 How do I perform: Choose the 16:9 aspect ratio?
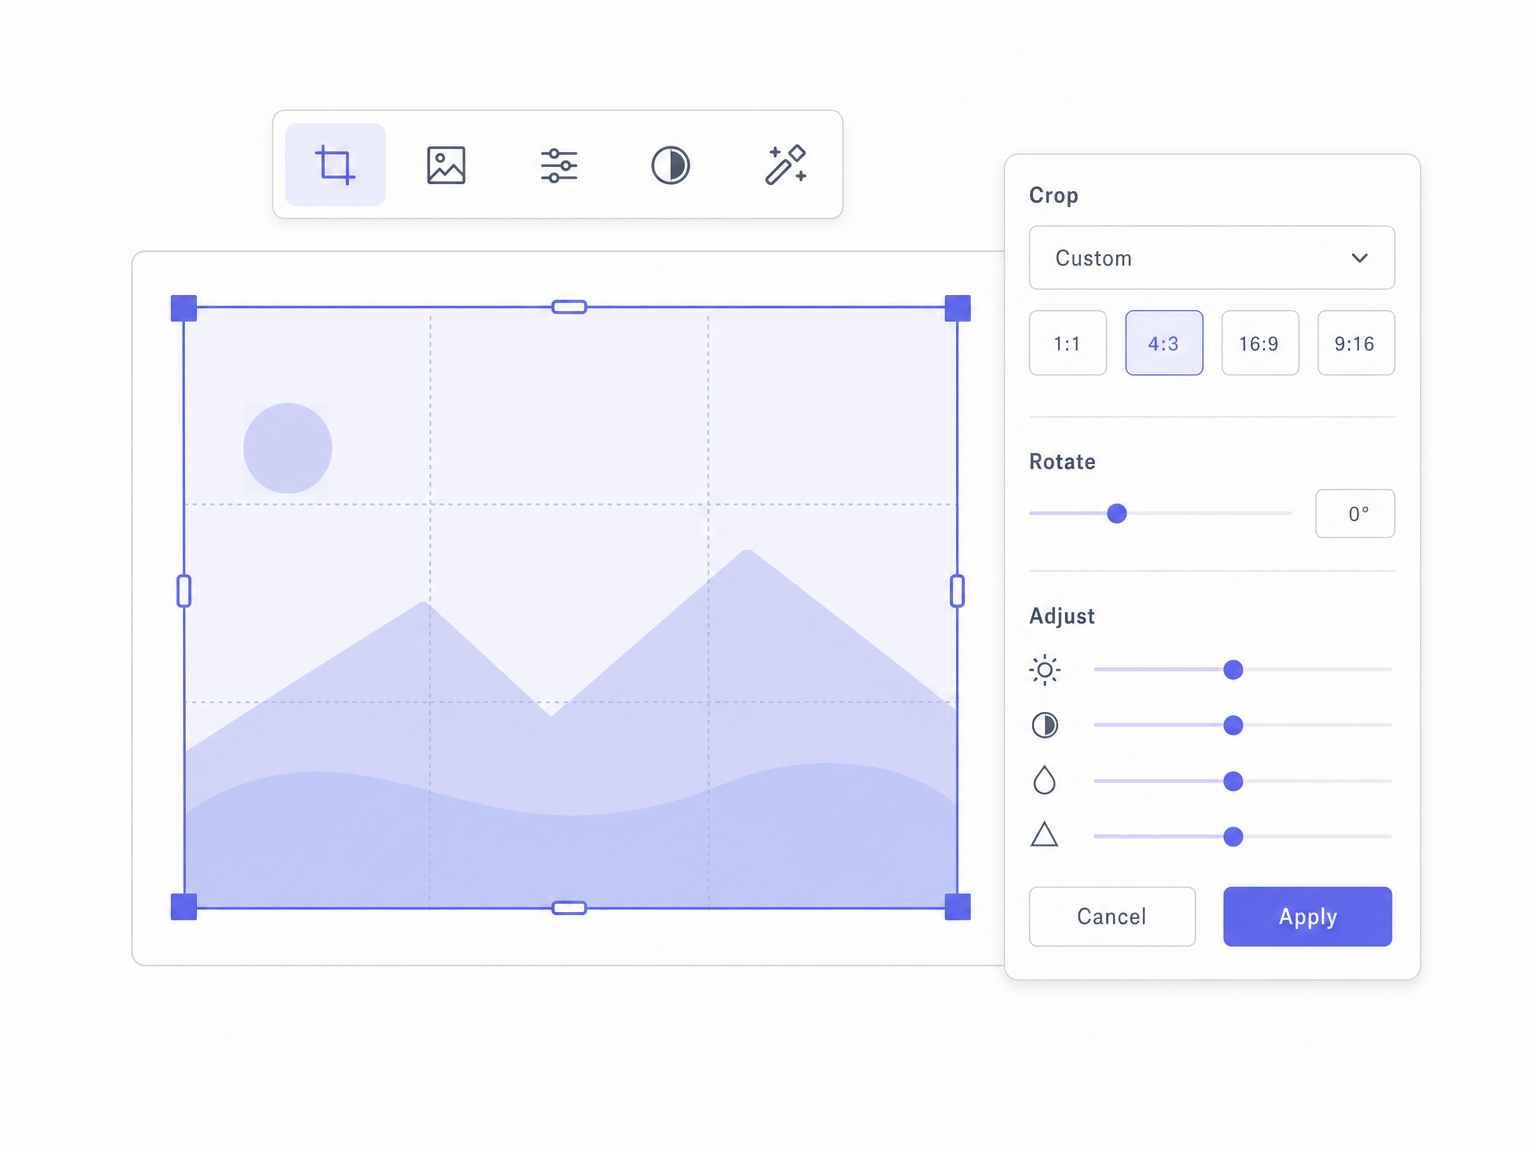click(x=1260, y=343)
